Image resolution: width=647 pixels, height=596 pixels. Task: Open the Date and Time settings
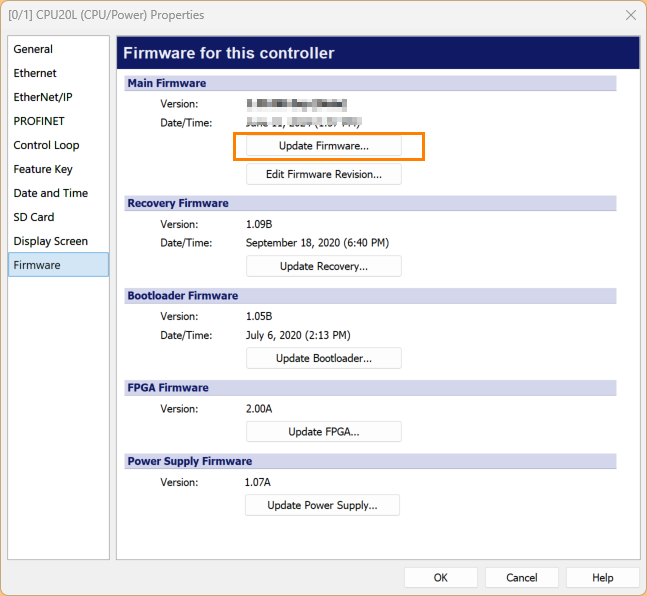(x=50, y=193)
